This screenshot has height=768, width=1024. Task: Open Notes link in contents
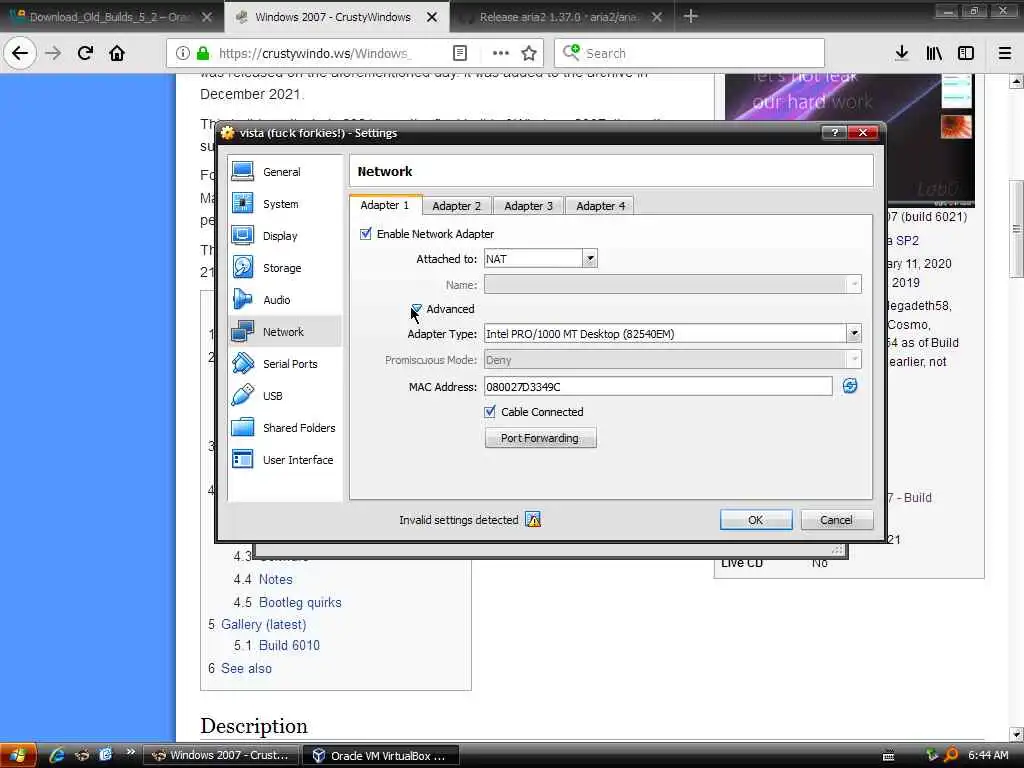click(276, 579)
